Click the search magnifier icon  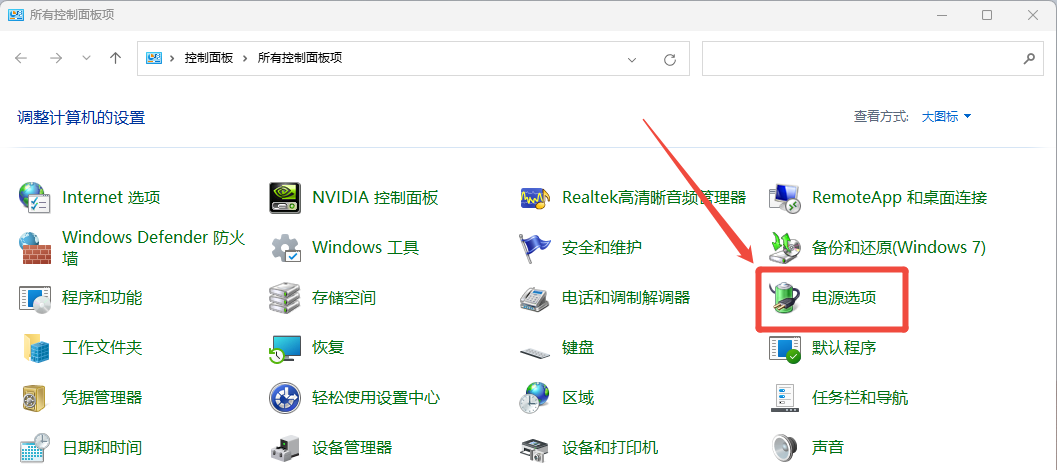click(x=1029, y=59)
